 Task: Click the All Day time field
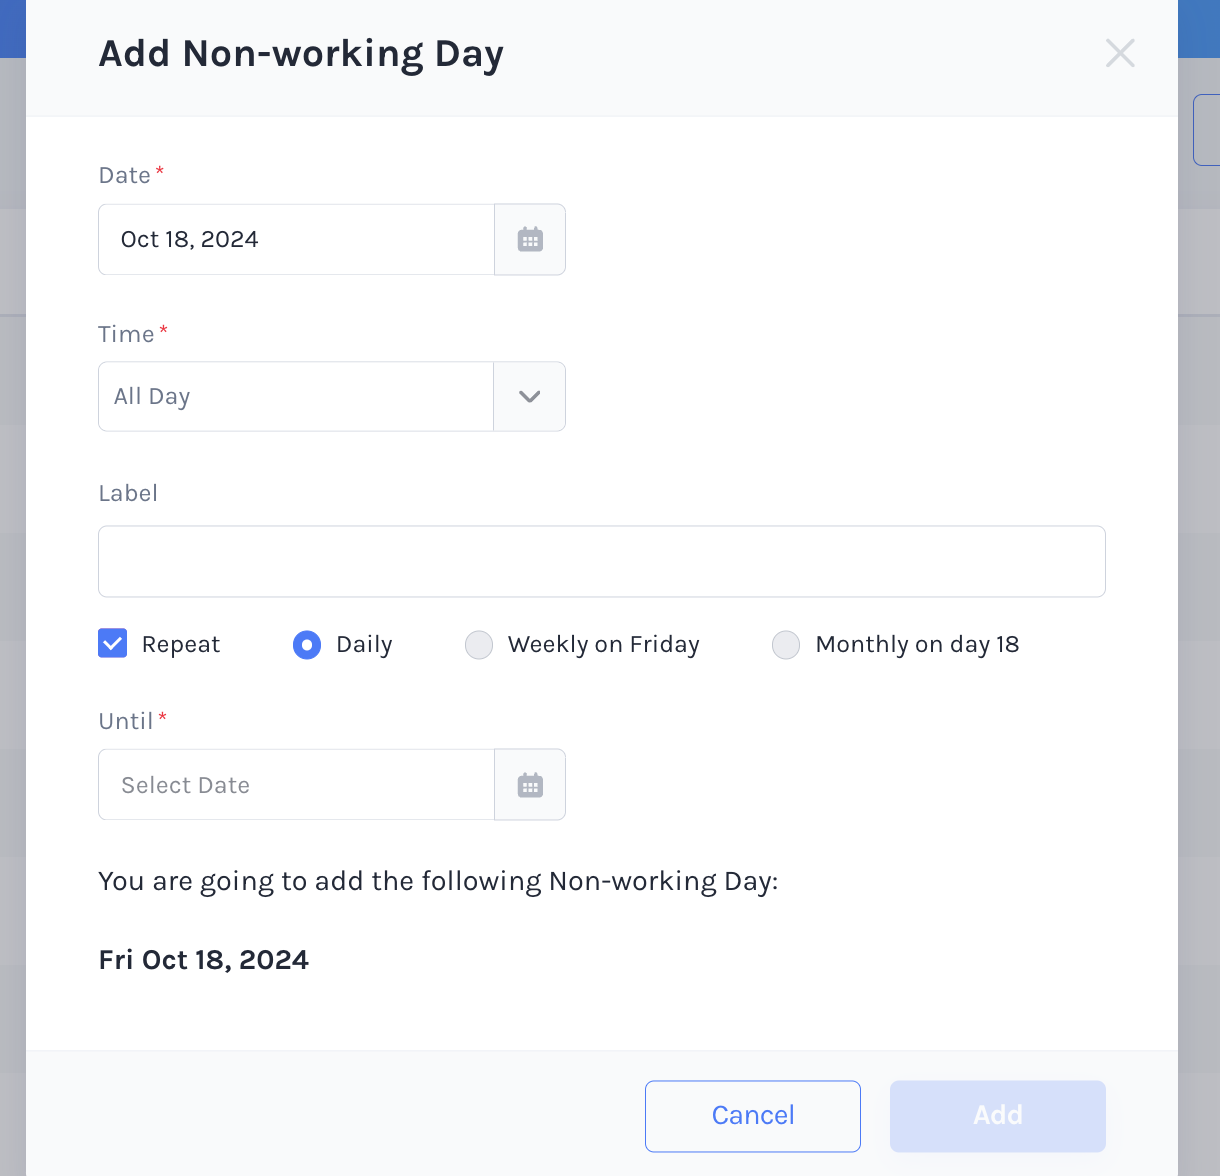click(296, 396)
